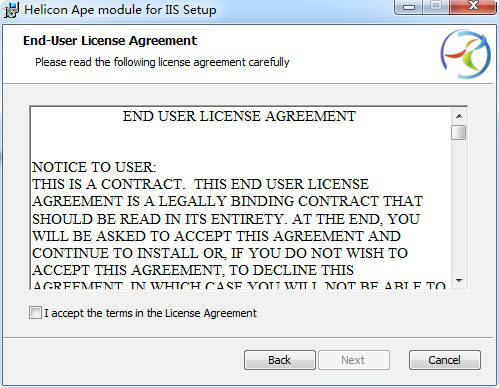Click the license scrollbar up arrow
This screenshot has width=499, height=388.
tap(459, 116)
